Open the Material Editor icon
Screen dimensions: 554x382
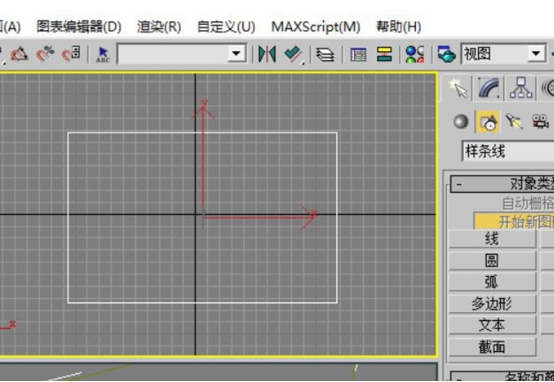click(415, 55)
